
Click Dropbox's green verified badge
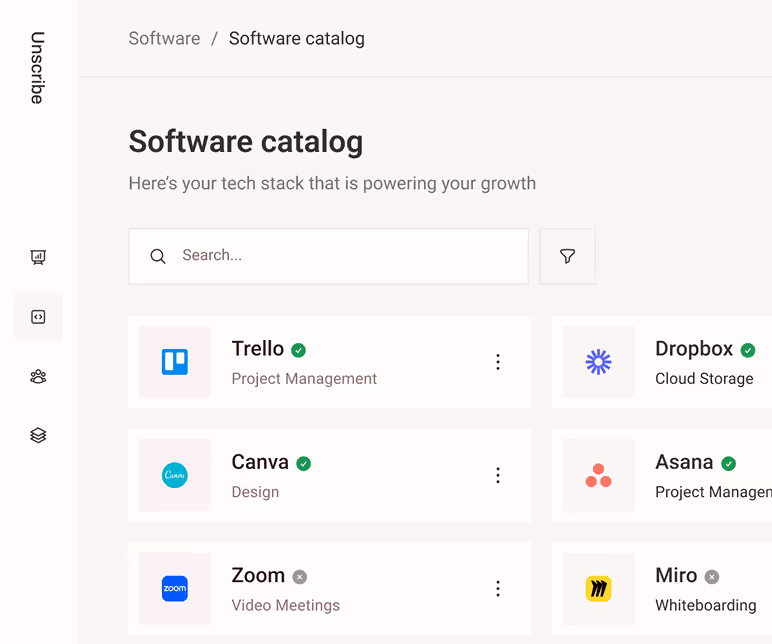point(748,350)
